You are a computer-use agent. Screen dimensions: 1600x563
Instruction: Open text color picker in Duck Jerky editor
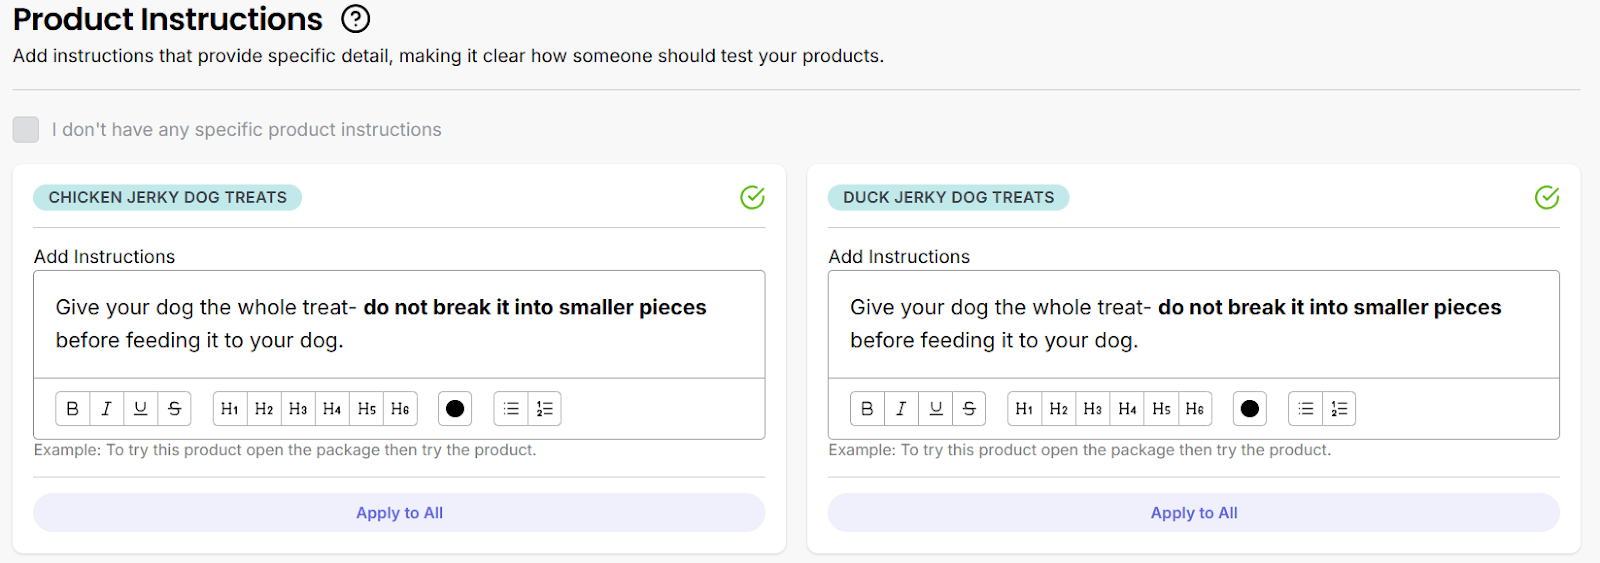coord(1249,409)
